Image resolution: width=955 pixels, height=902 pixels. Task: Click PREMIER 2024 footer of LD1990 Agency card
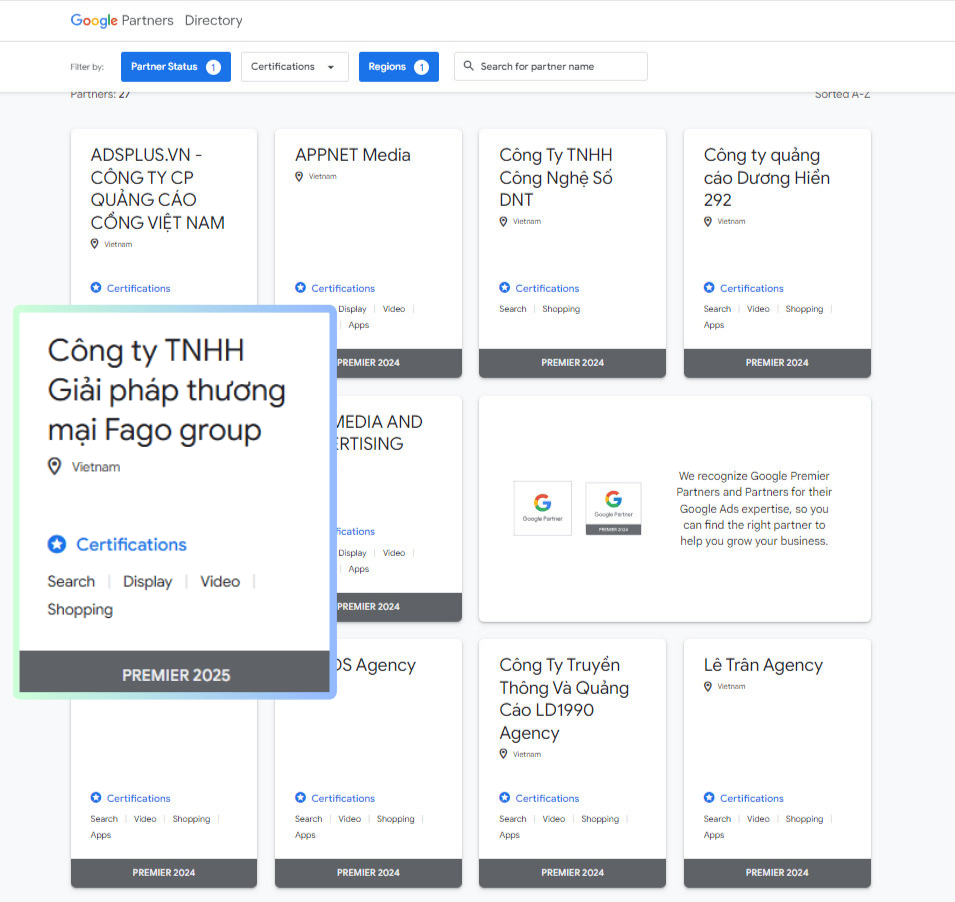coord(573,873)
